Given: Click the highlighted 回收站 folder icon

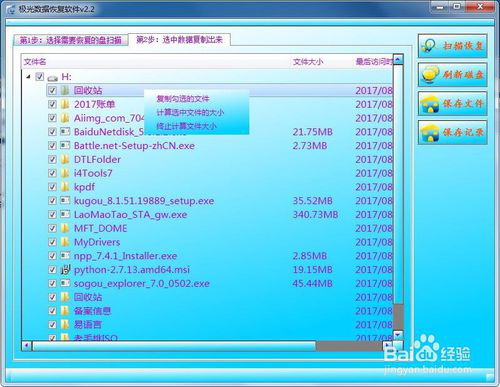Looking at the screenshot, I should coord(65,90).
